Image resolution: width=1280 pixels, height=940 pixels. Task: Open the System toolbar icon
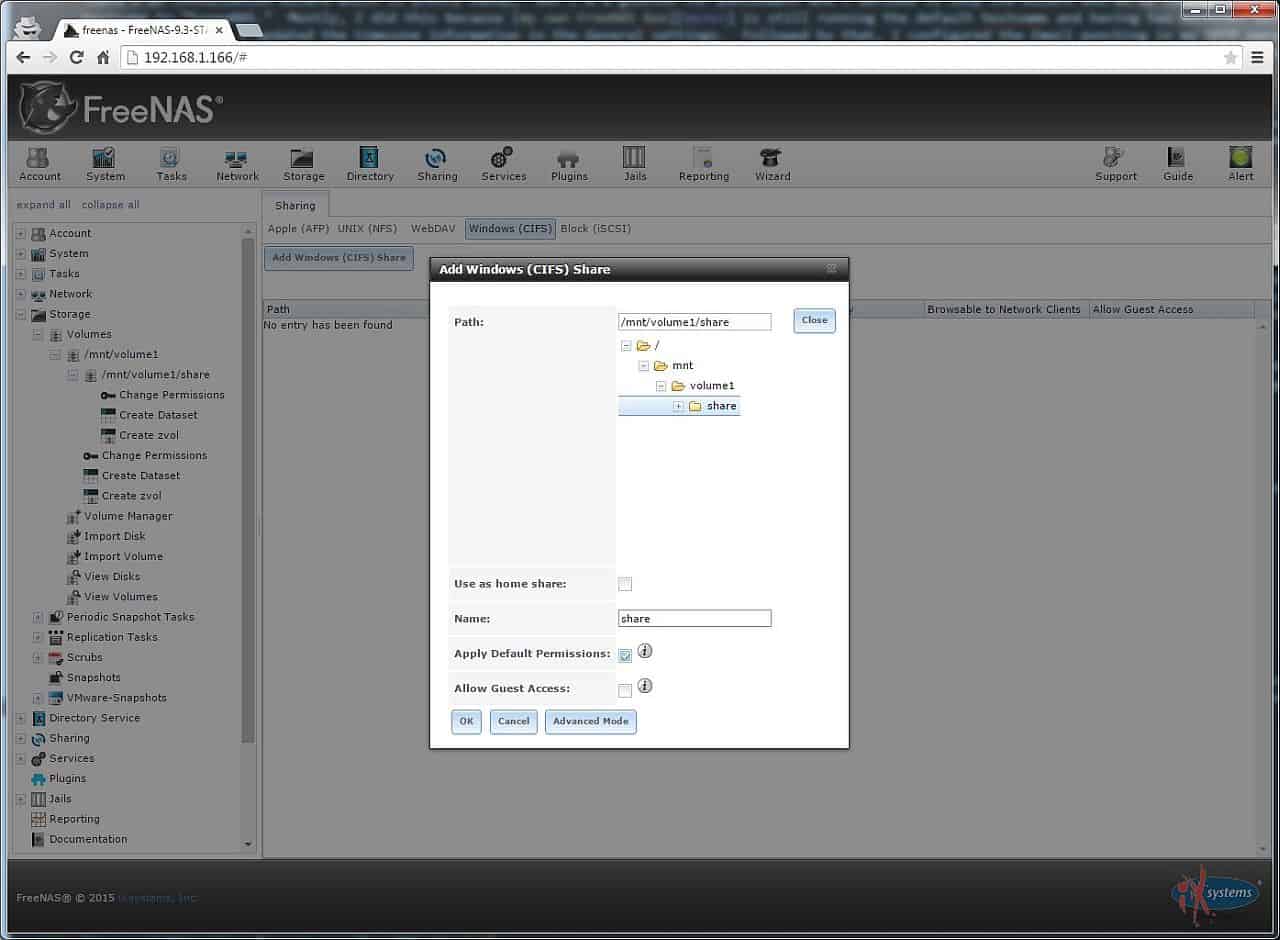(105, 164)
